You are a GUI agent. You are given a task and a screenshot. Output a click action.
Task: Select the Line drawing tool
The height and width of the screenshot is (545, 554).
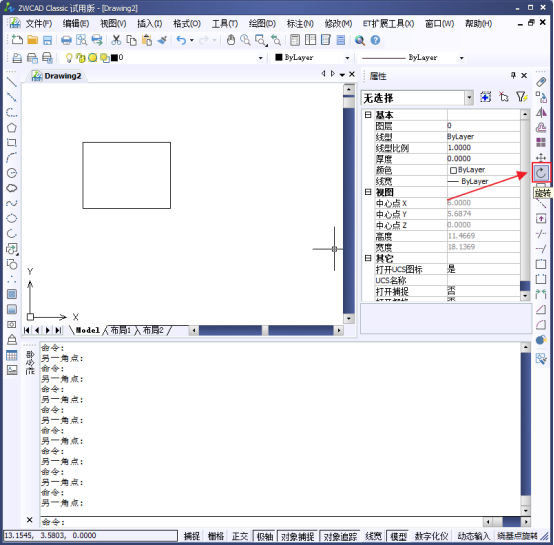click(x=12, y=82)
